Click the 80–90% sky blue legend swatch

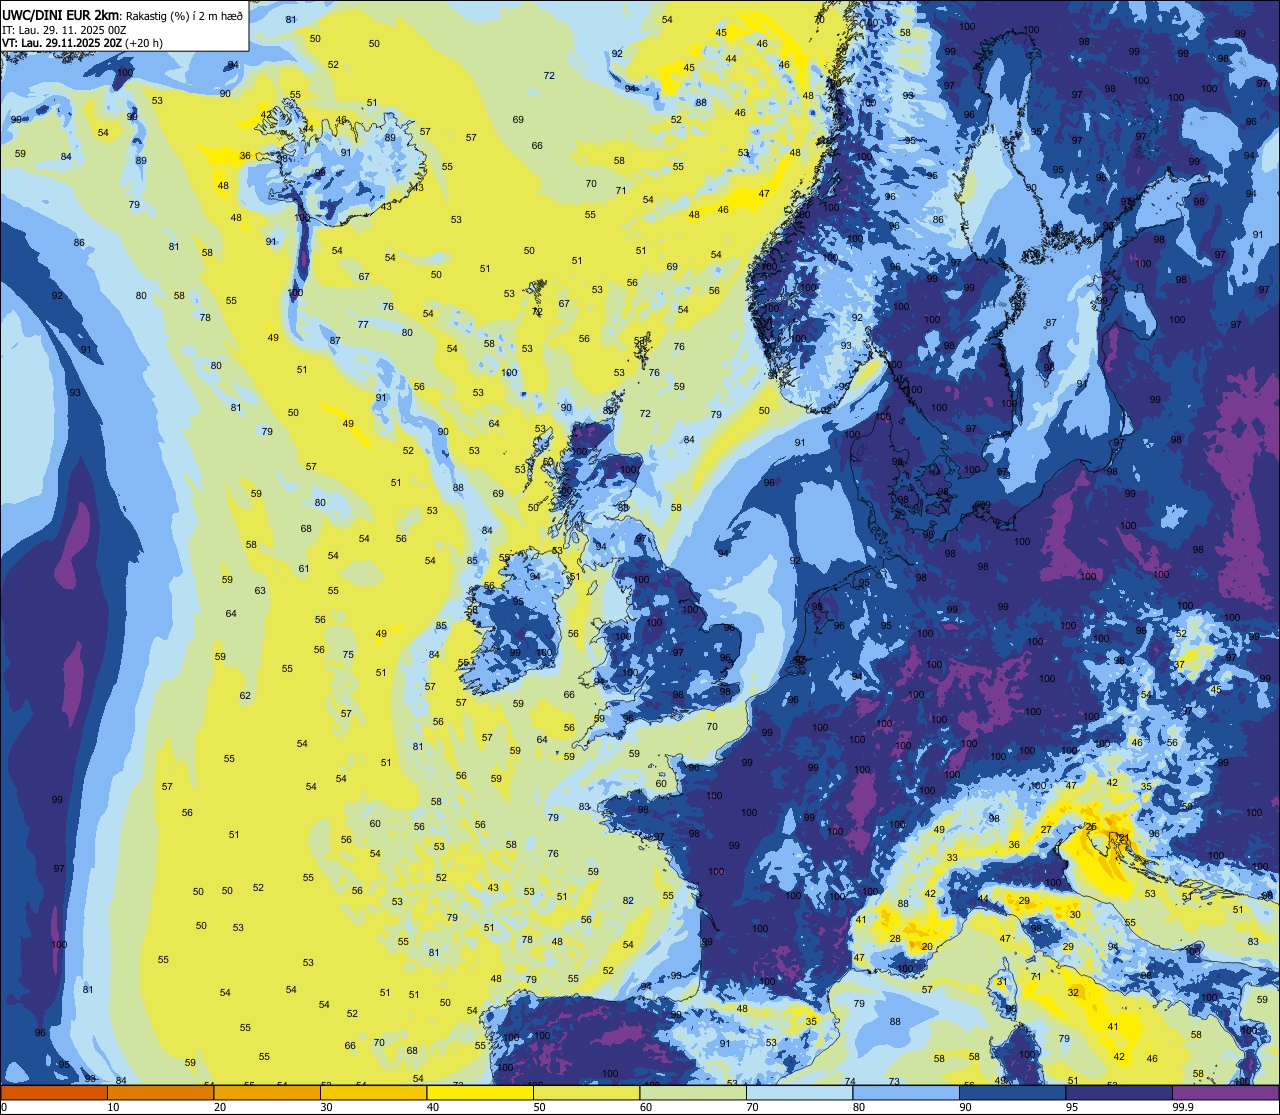coord(906,1093)
